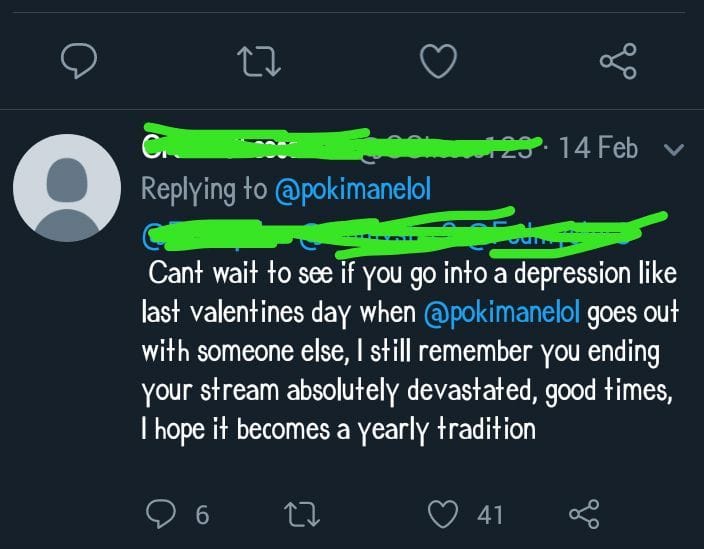The image size is (704, 549).
Task: Expand the chevron menu beside 14 Feb
Action: pyautogui.click(x=673, y=150)
